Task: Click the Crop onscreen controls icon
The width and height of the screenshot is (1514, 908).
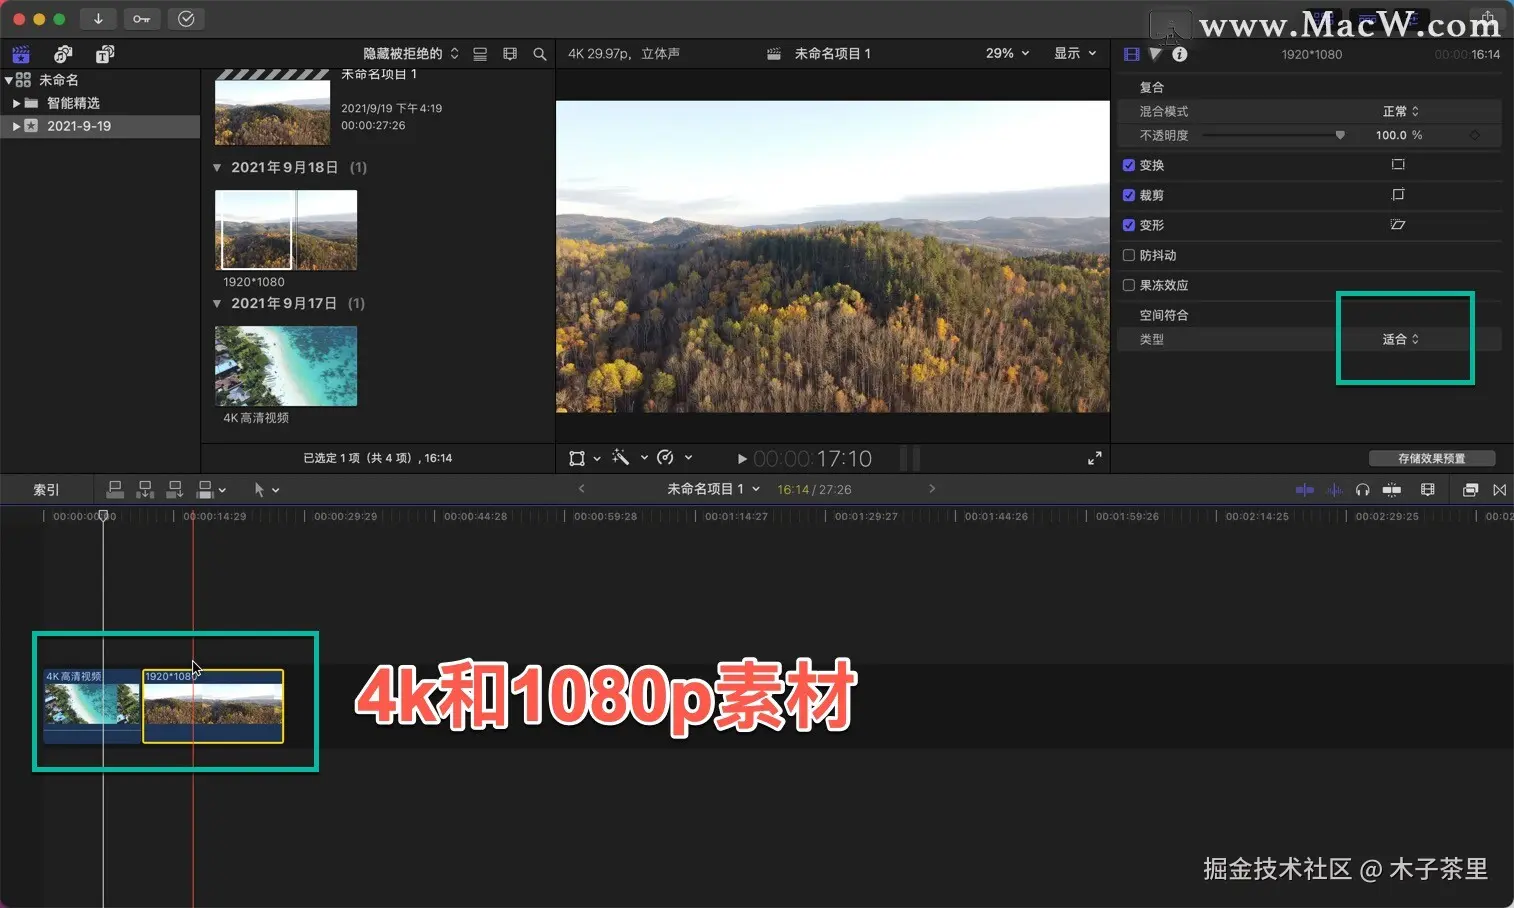Action: pyautogui.click(x=1398, y=194)
